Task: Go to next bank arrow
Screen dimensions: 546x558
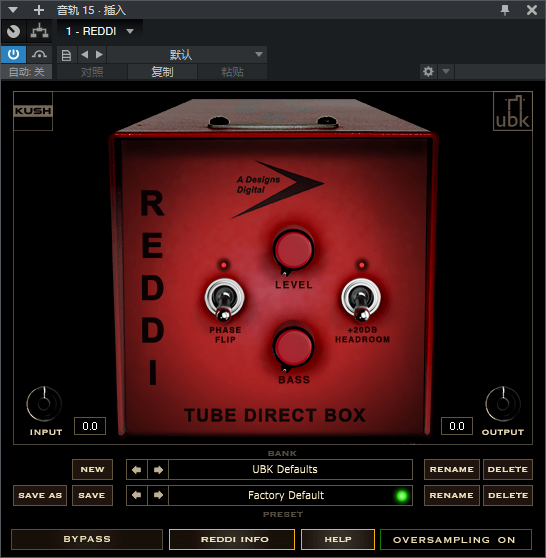Action: [x=158, y=470]
